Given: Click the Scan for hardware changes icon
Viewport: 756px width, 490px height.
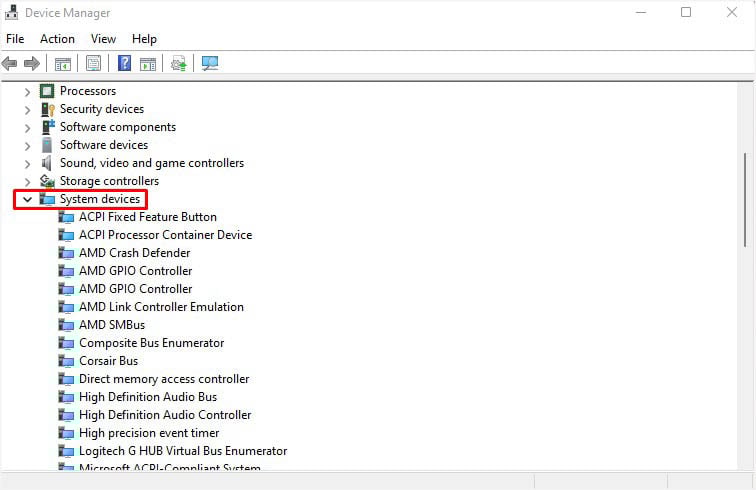Looking at the screenshot, I should tap(210, 63).
